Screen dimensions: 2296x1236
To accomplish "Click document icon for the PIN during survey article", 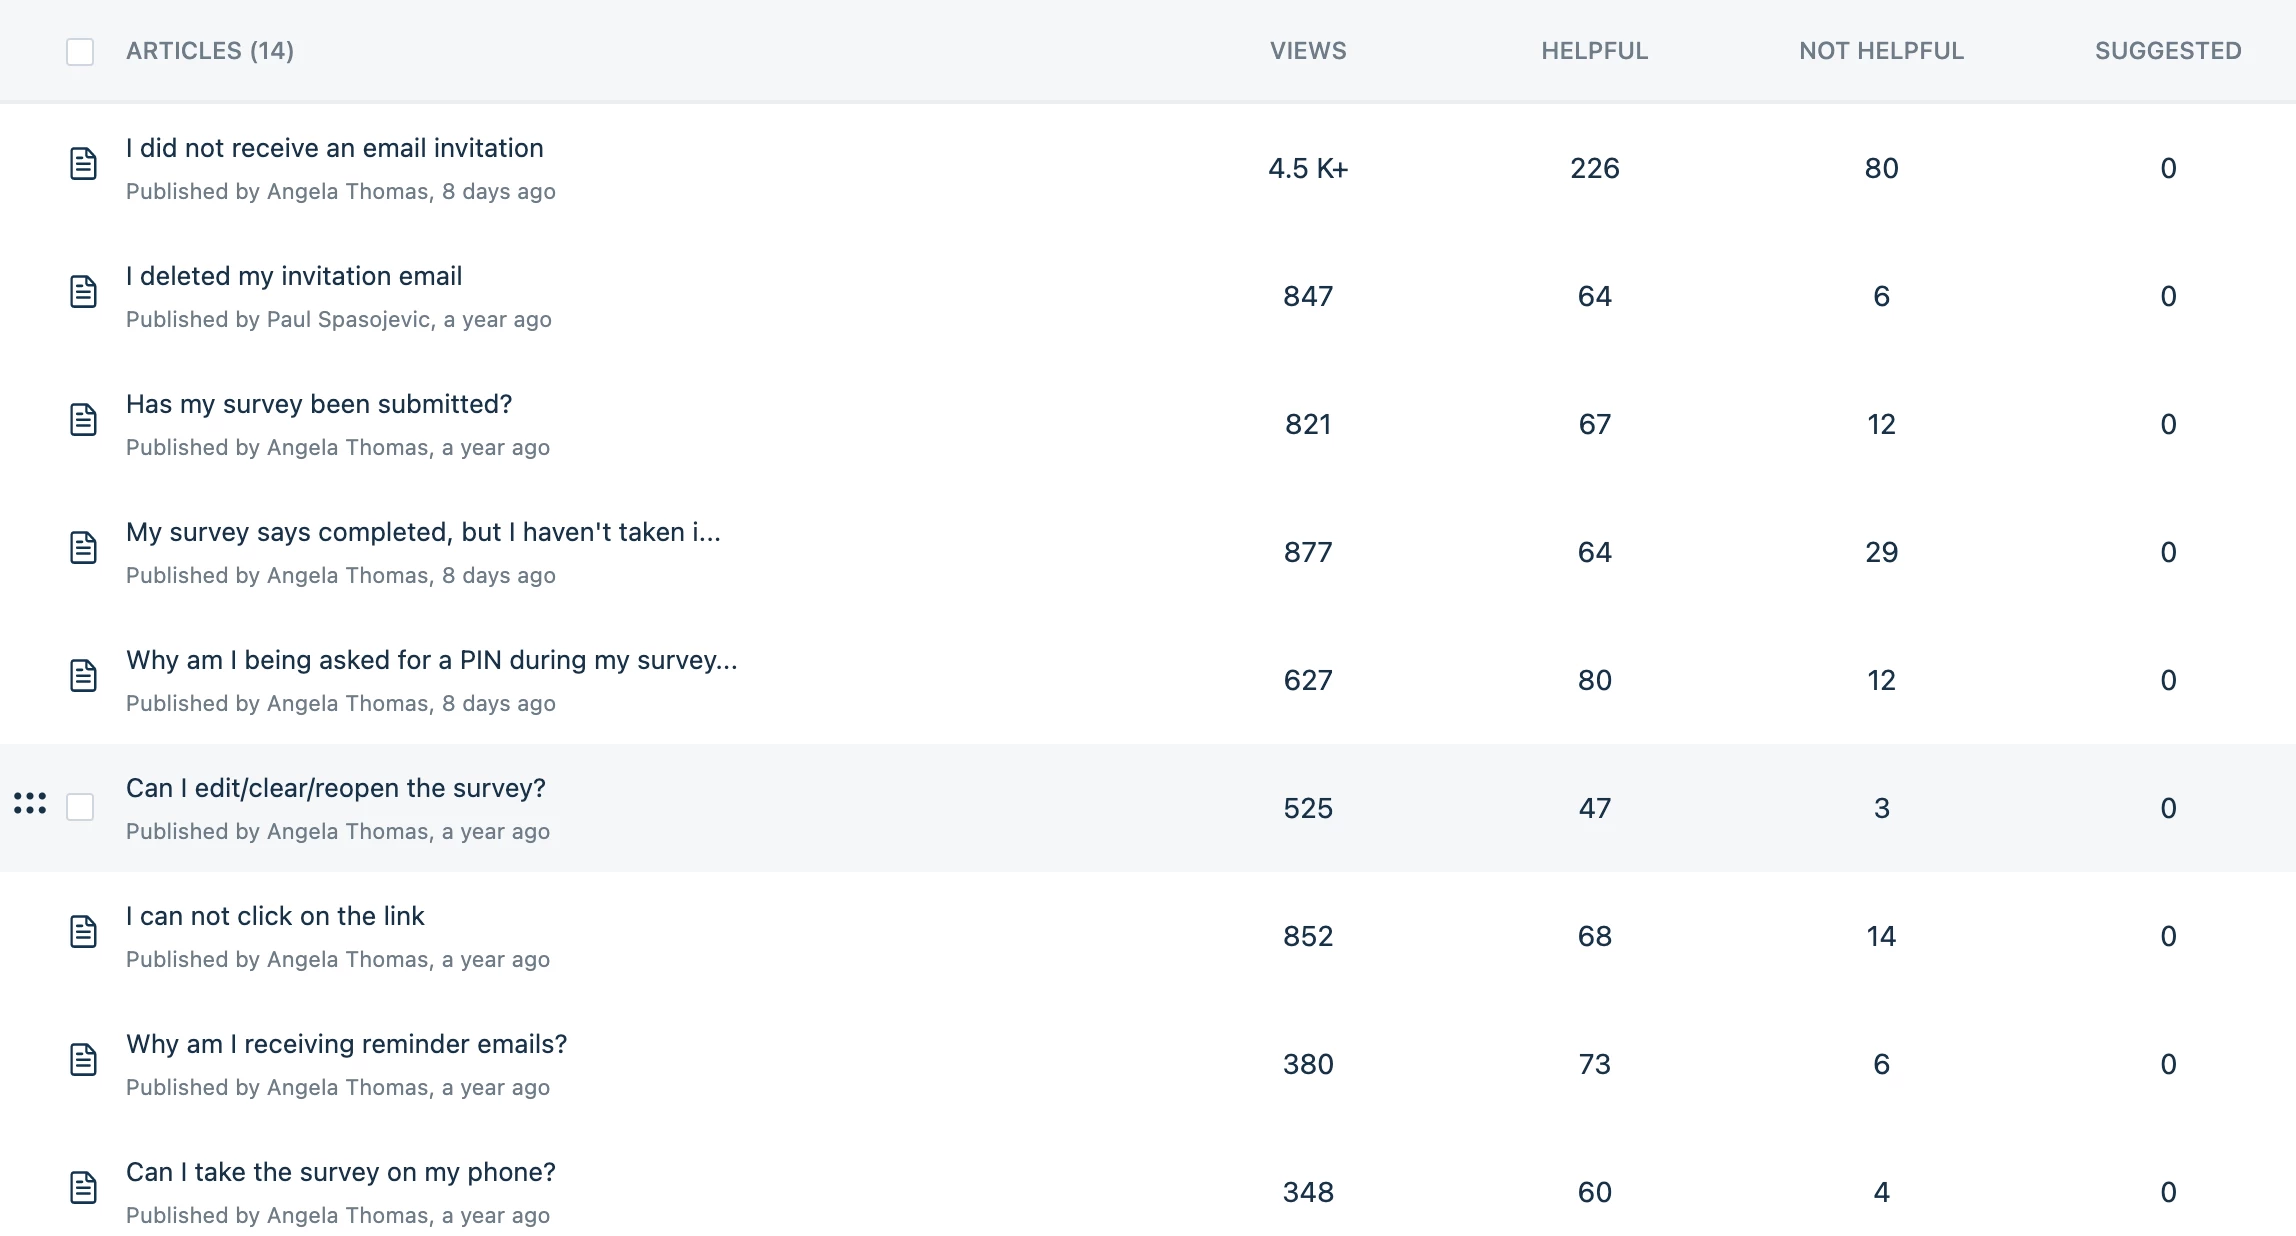I will 83,676.
